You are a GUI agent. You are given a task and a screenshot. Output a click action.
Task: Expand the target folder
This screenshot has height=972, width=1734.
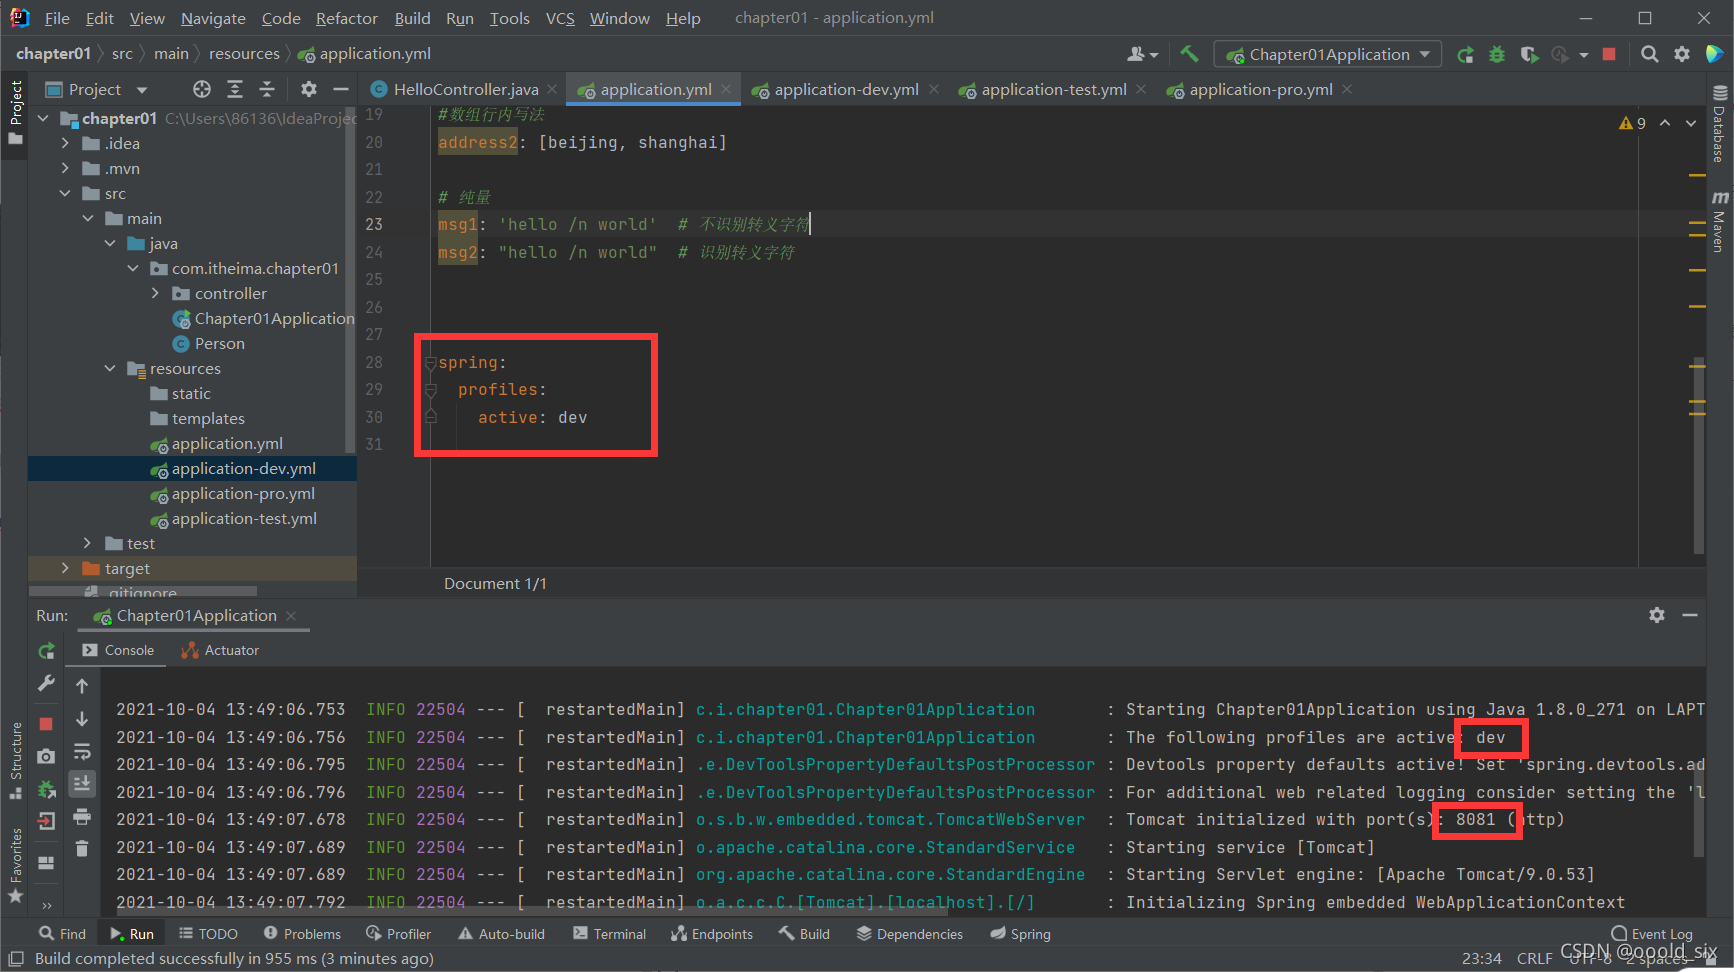[65, 568]
